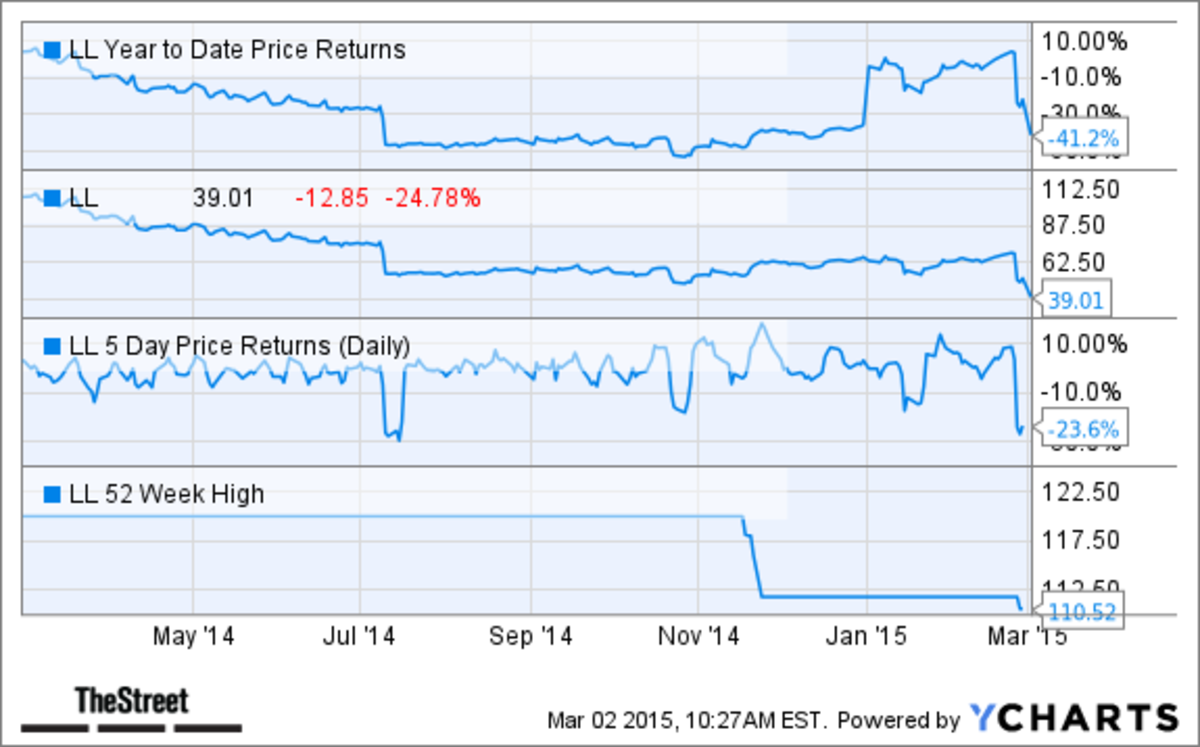Click the LL Year to Date Price Returns label

(237, 49)
